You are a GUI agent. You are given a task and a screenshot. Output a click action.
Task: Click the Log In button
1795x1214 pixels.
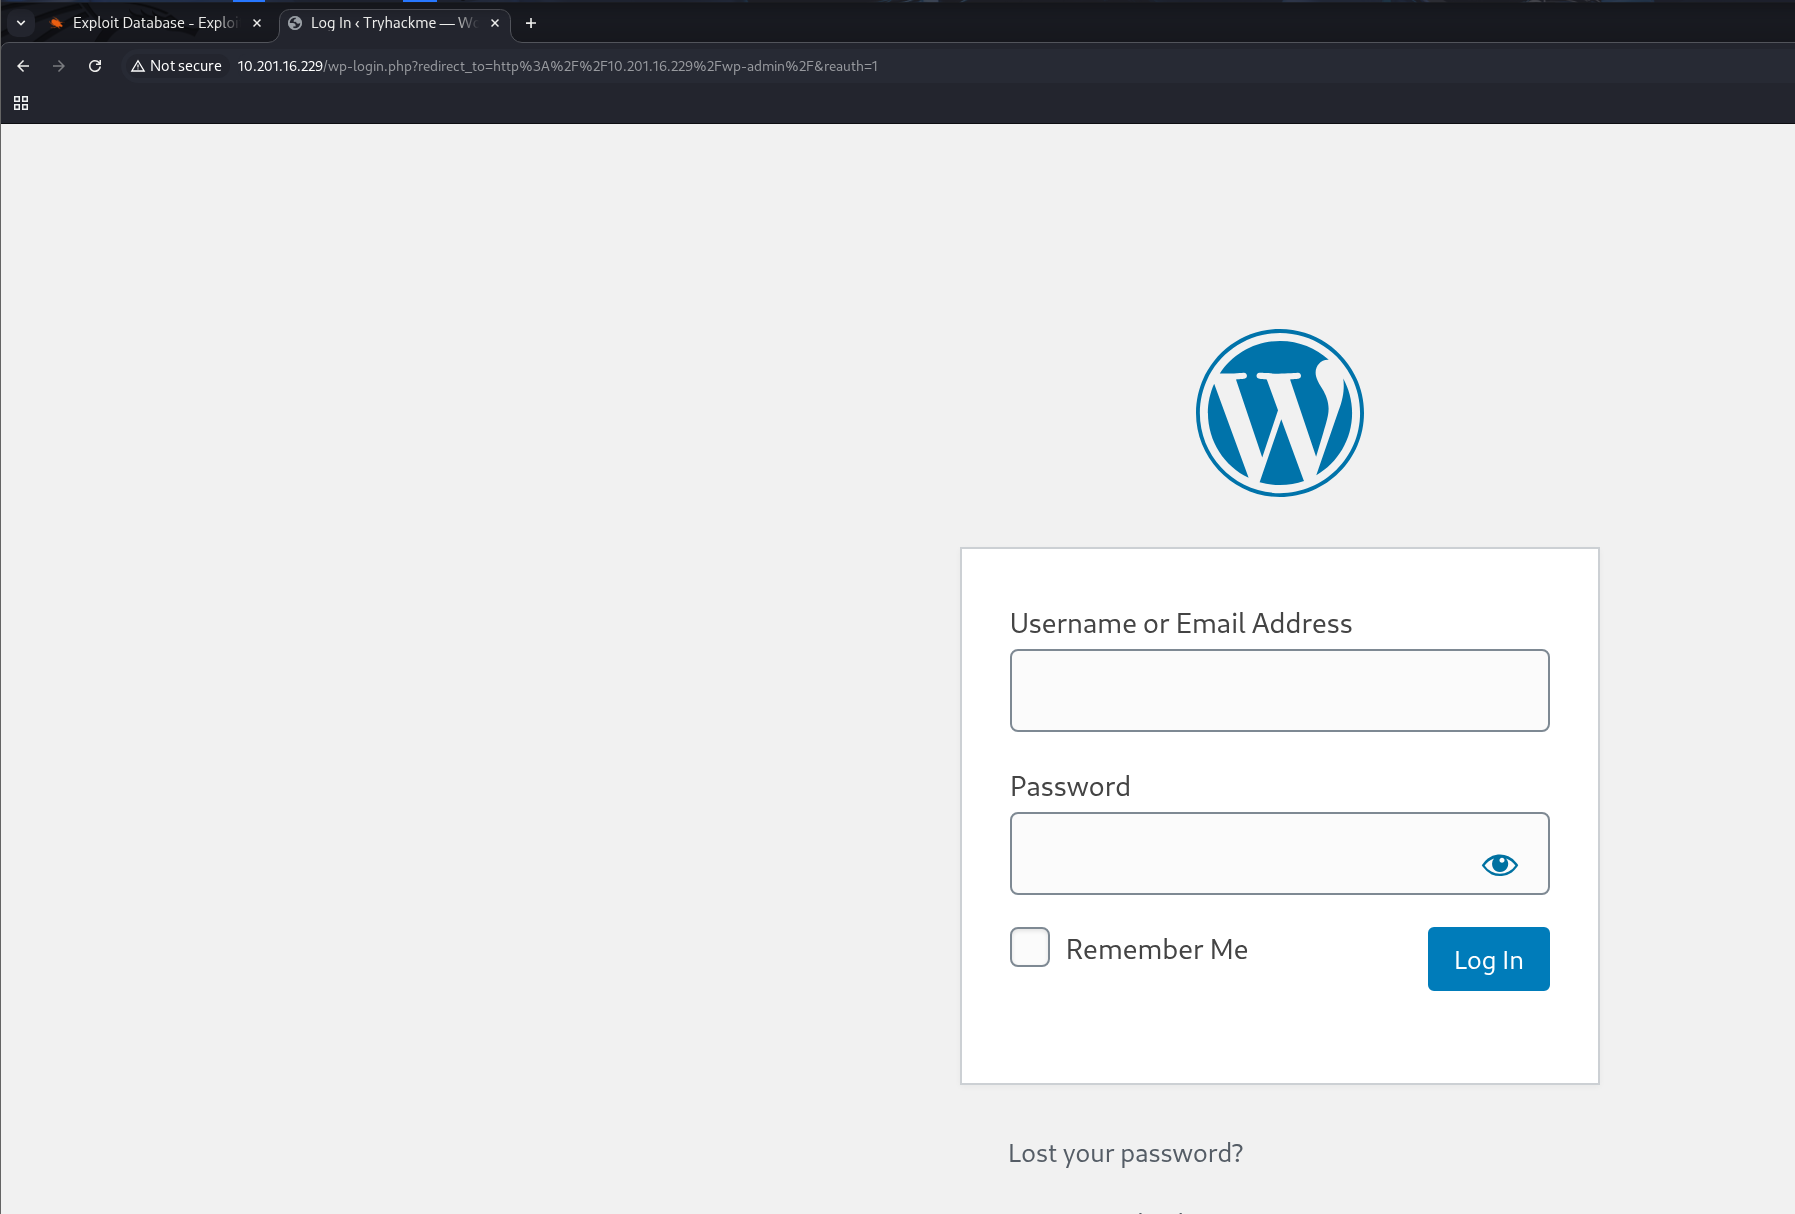(1489, 959)
